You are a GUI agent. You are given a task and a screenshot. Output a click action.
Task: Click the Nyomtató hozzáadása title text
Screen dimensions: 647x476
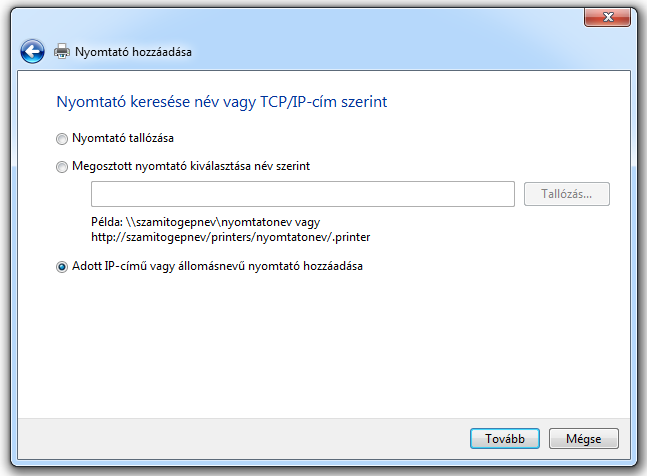point(133,52)
